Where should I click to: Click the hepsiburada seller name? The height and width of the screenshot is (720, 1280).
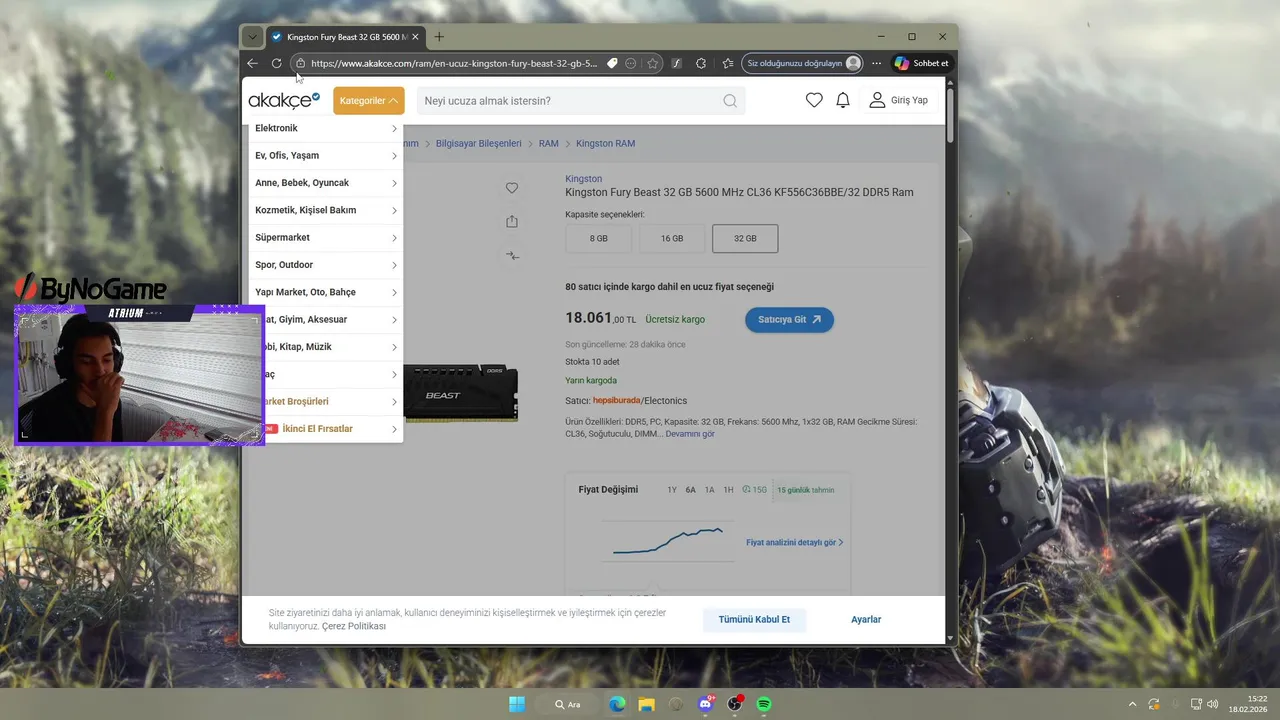(616, 400)
